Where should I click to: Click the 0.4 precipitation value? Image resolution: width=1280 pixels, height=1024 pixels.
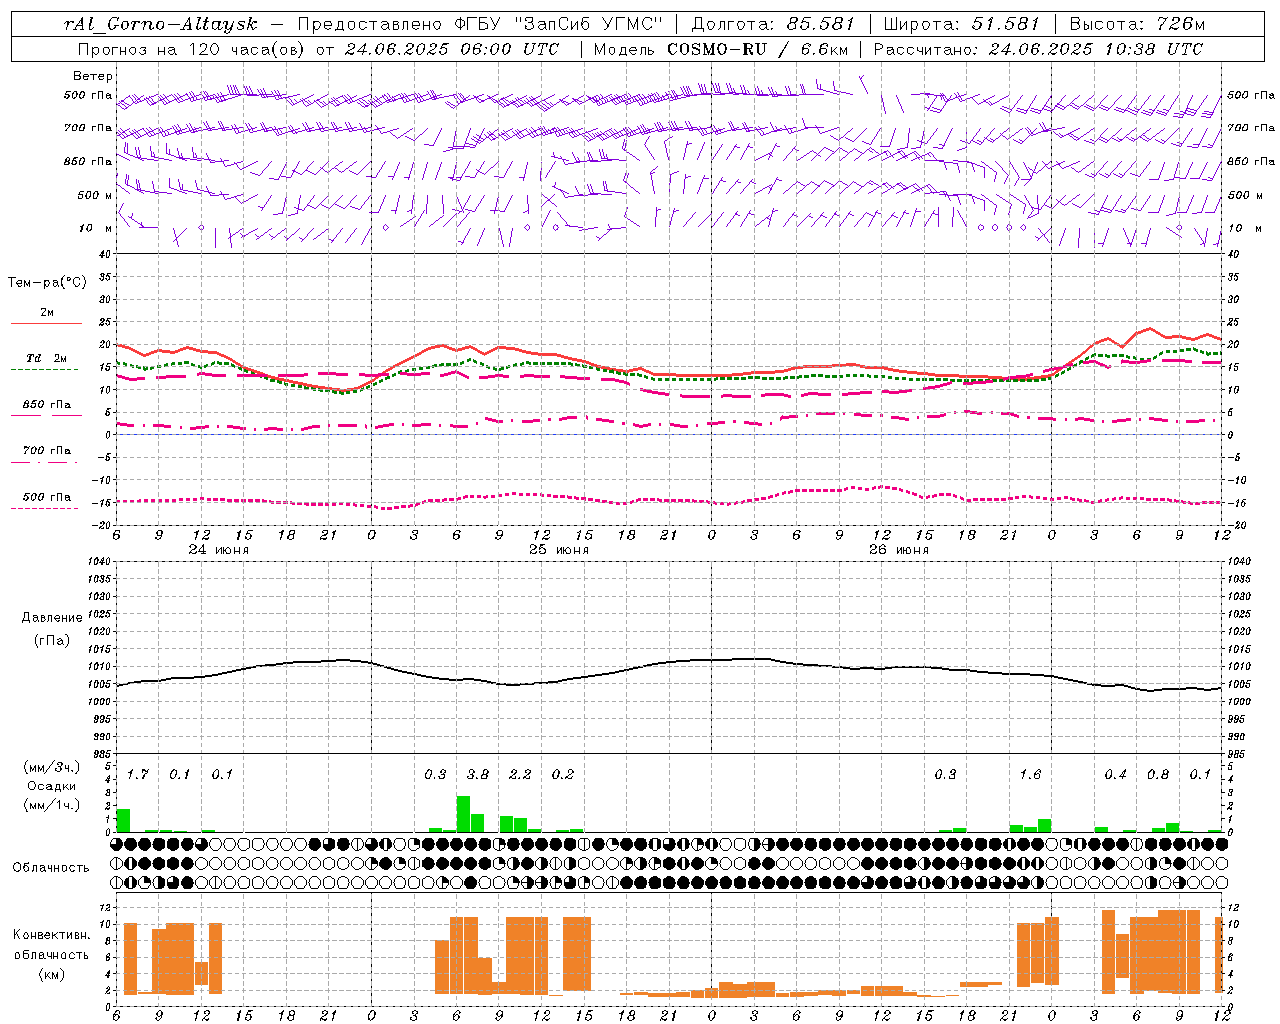[x=1116, y=775]
